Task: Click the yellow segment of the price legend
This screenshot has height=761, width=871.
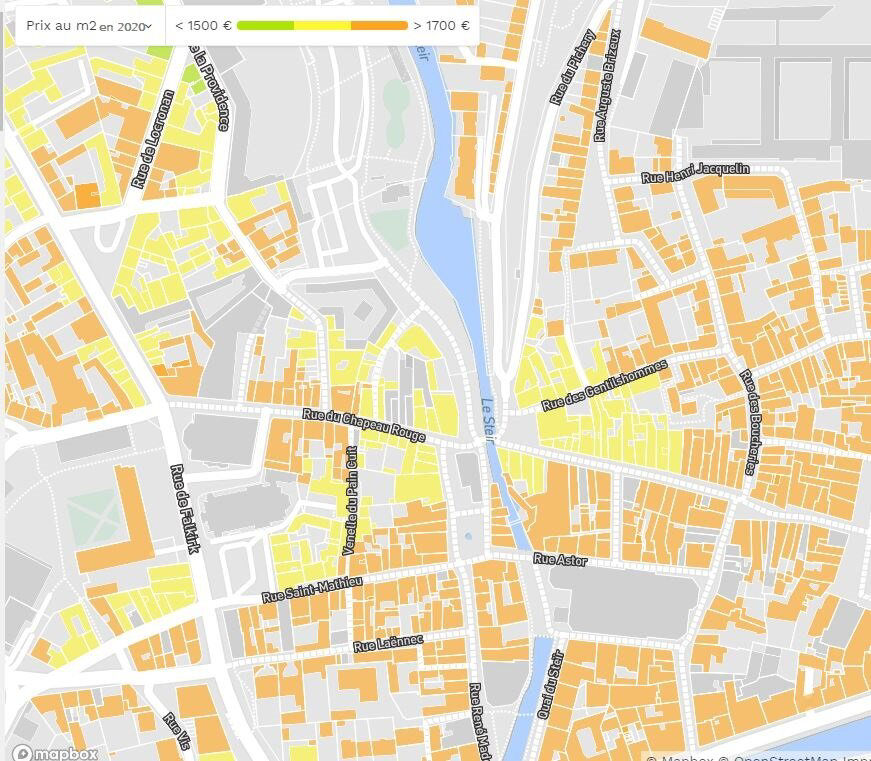Action: [322, 25]
